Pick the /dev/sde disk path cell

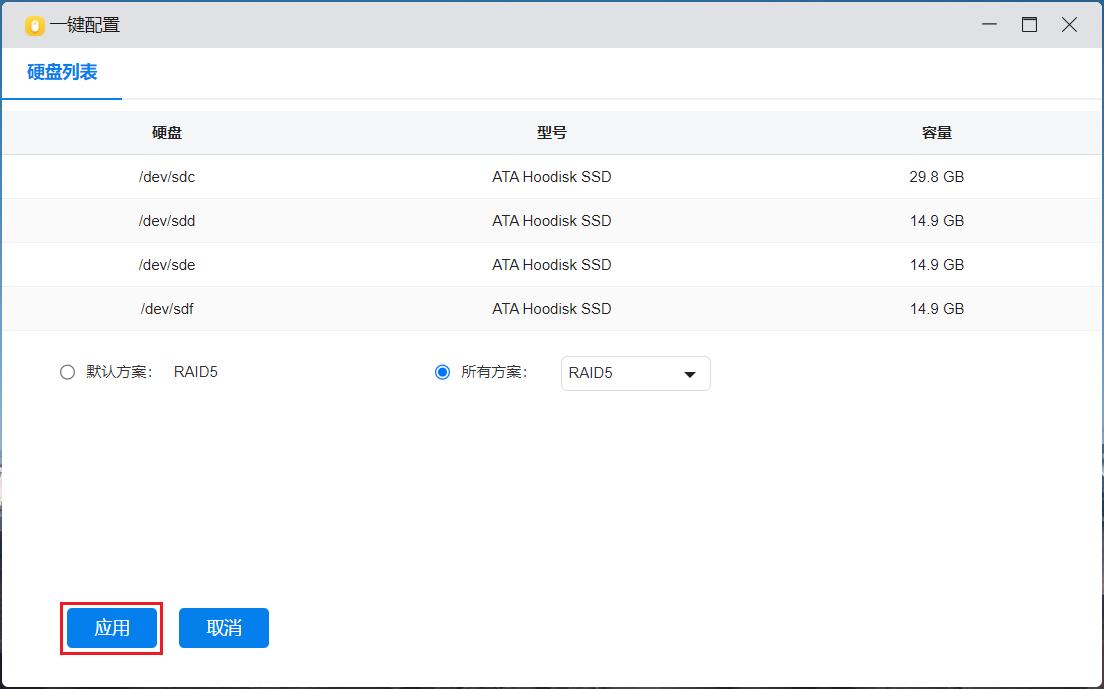point(167,265)
